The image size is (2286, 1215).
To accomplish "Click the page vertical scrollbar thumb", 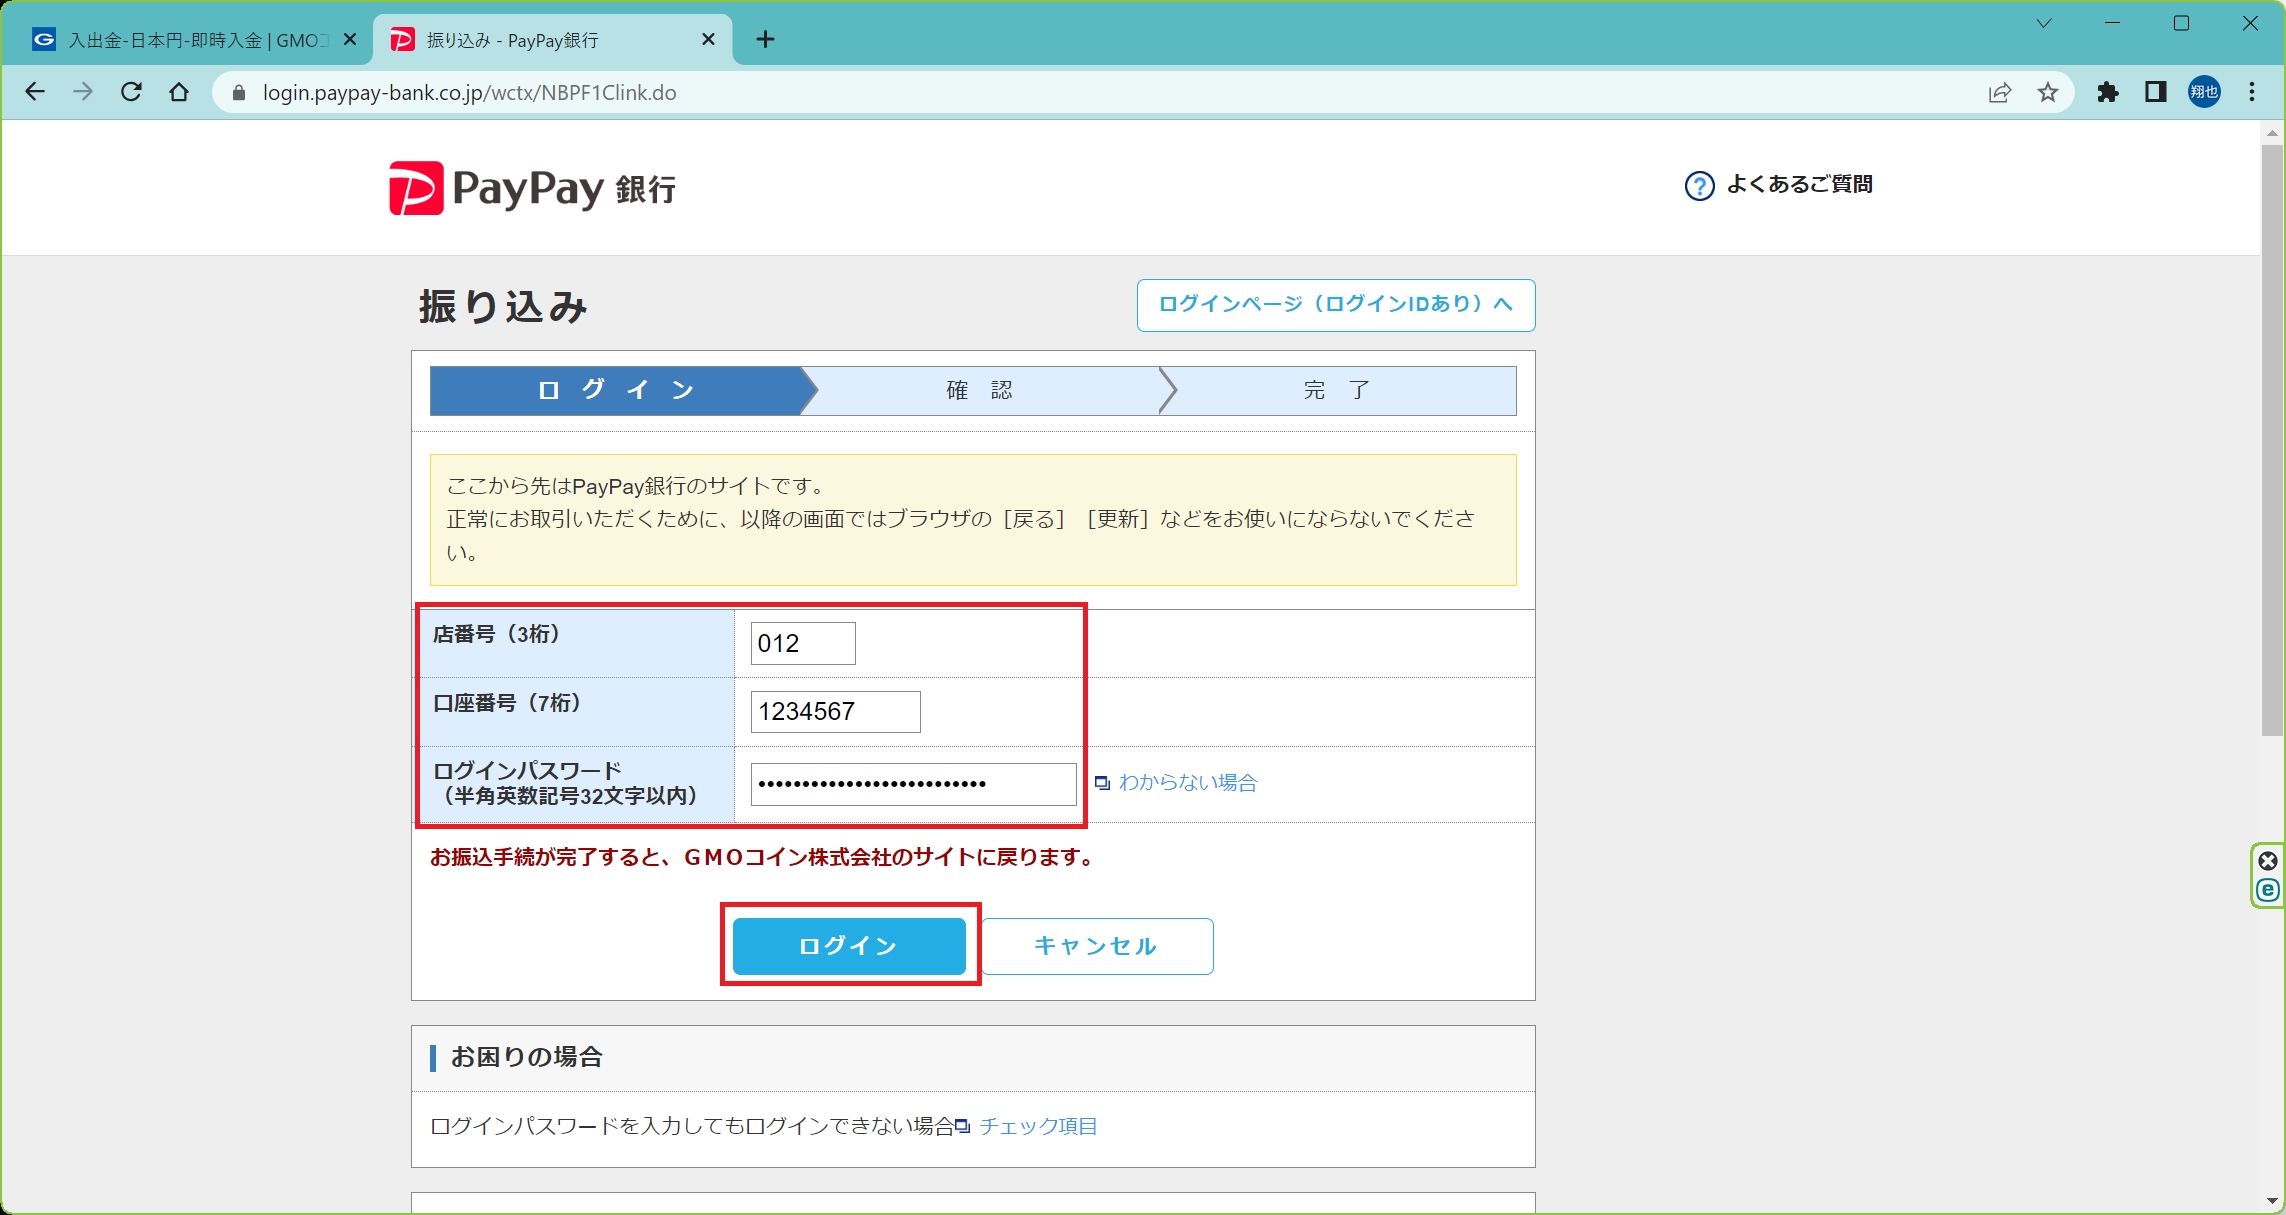I will point(2272,440).
